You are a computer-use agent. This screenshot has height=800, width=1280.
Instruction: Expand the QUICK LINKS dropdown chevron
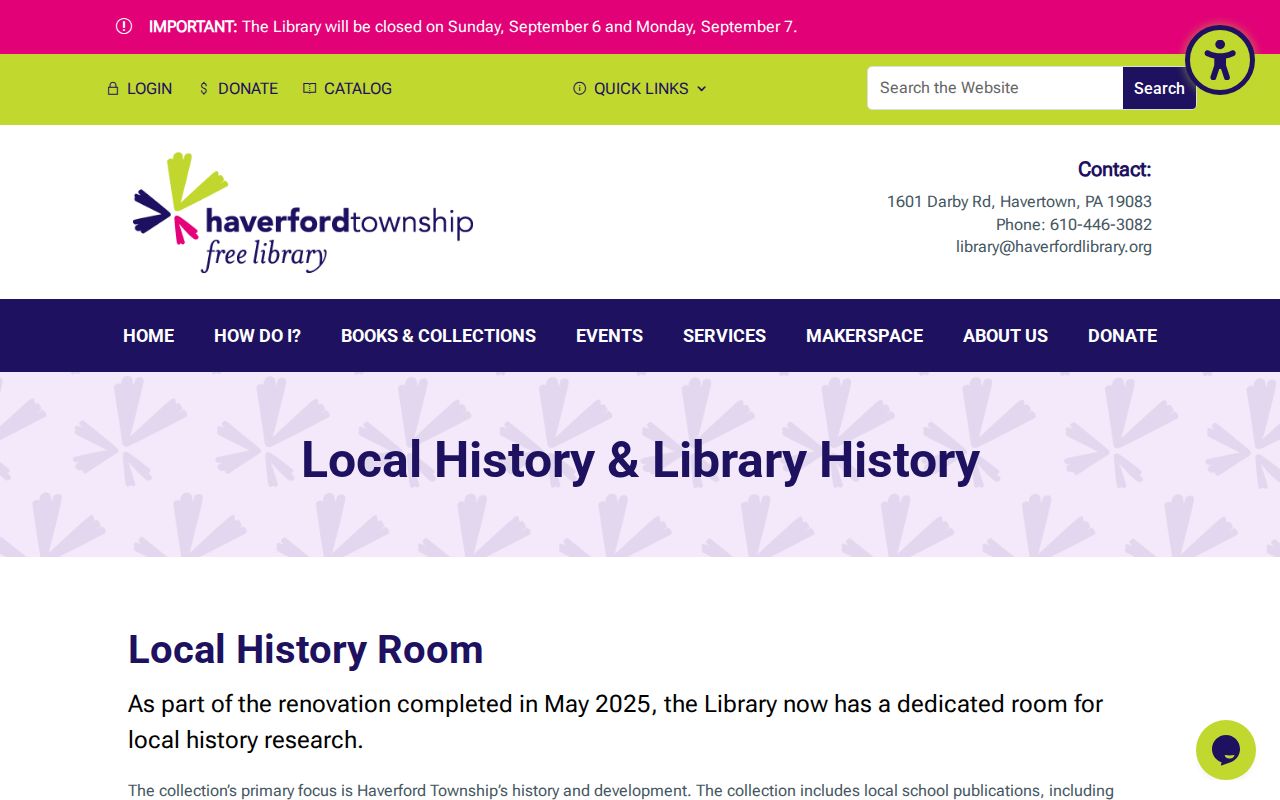(702, 88)
